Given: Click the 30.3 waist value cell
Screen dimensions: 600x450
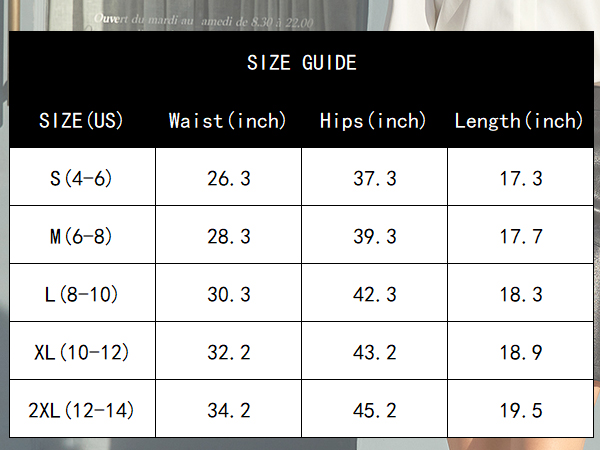Looking at the screenshot, I should [x=228, y=293].
